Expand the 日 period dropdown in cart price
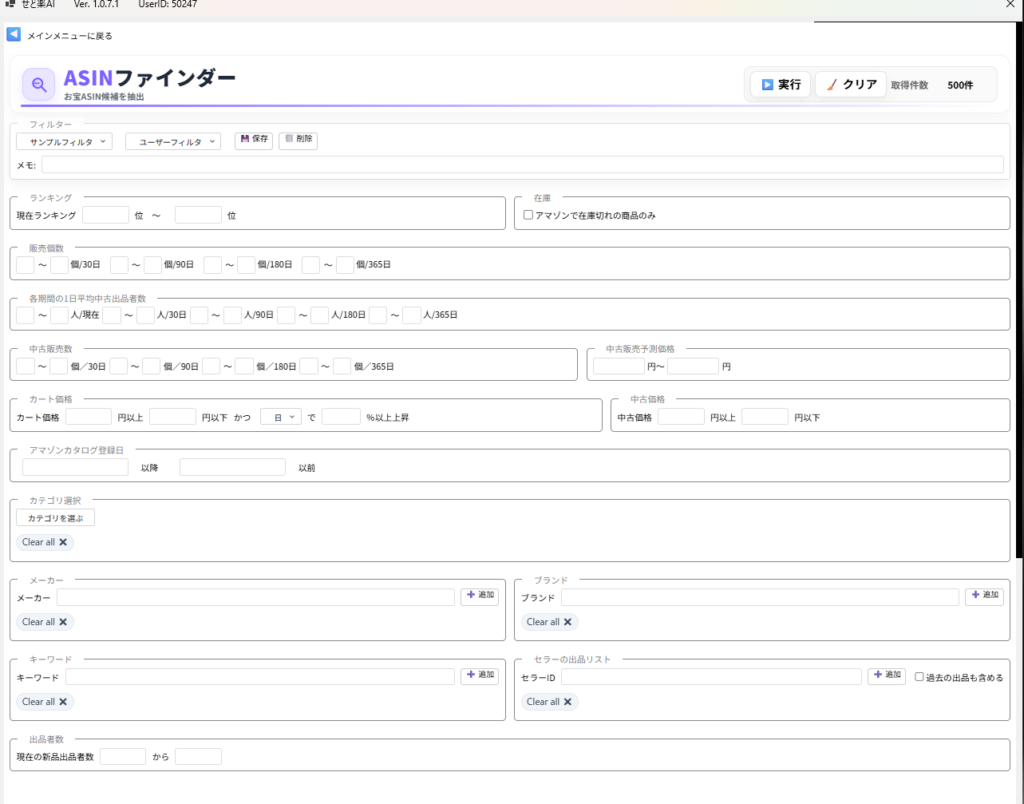The height and width of the screenshot is (804, 1024). [280, 417]
